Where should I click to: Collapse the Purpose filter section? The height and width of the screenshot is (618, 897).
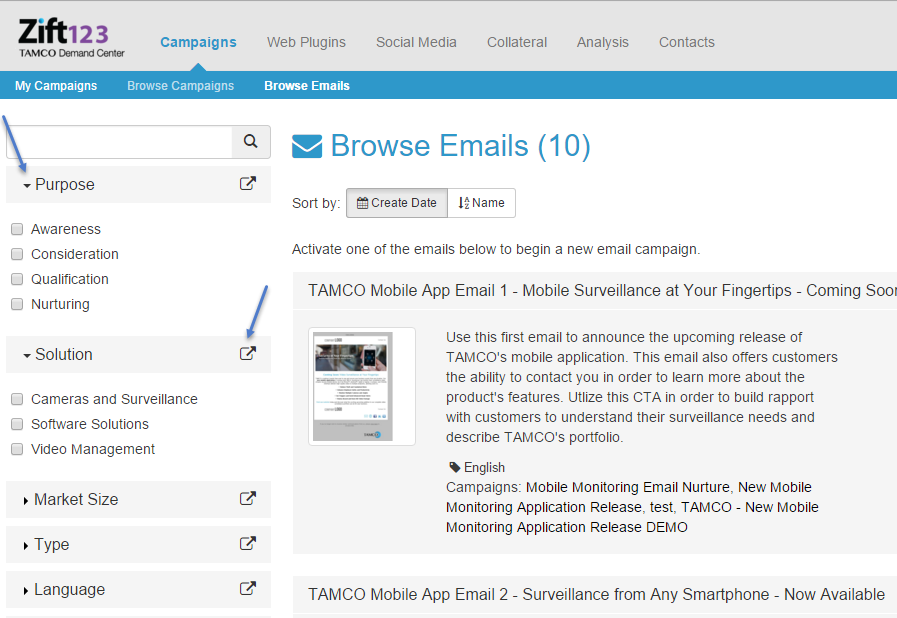[x=60, y=185]
